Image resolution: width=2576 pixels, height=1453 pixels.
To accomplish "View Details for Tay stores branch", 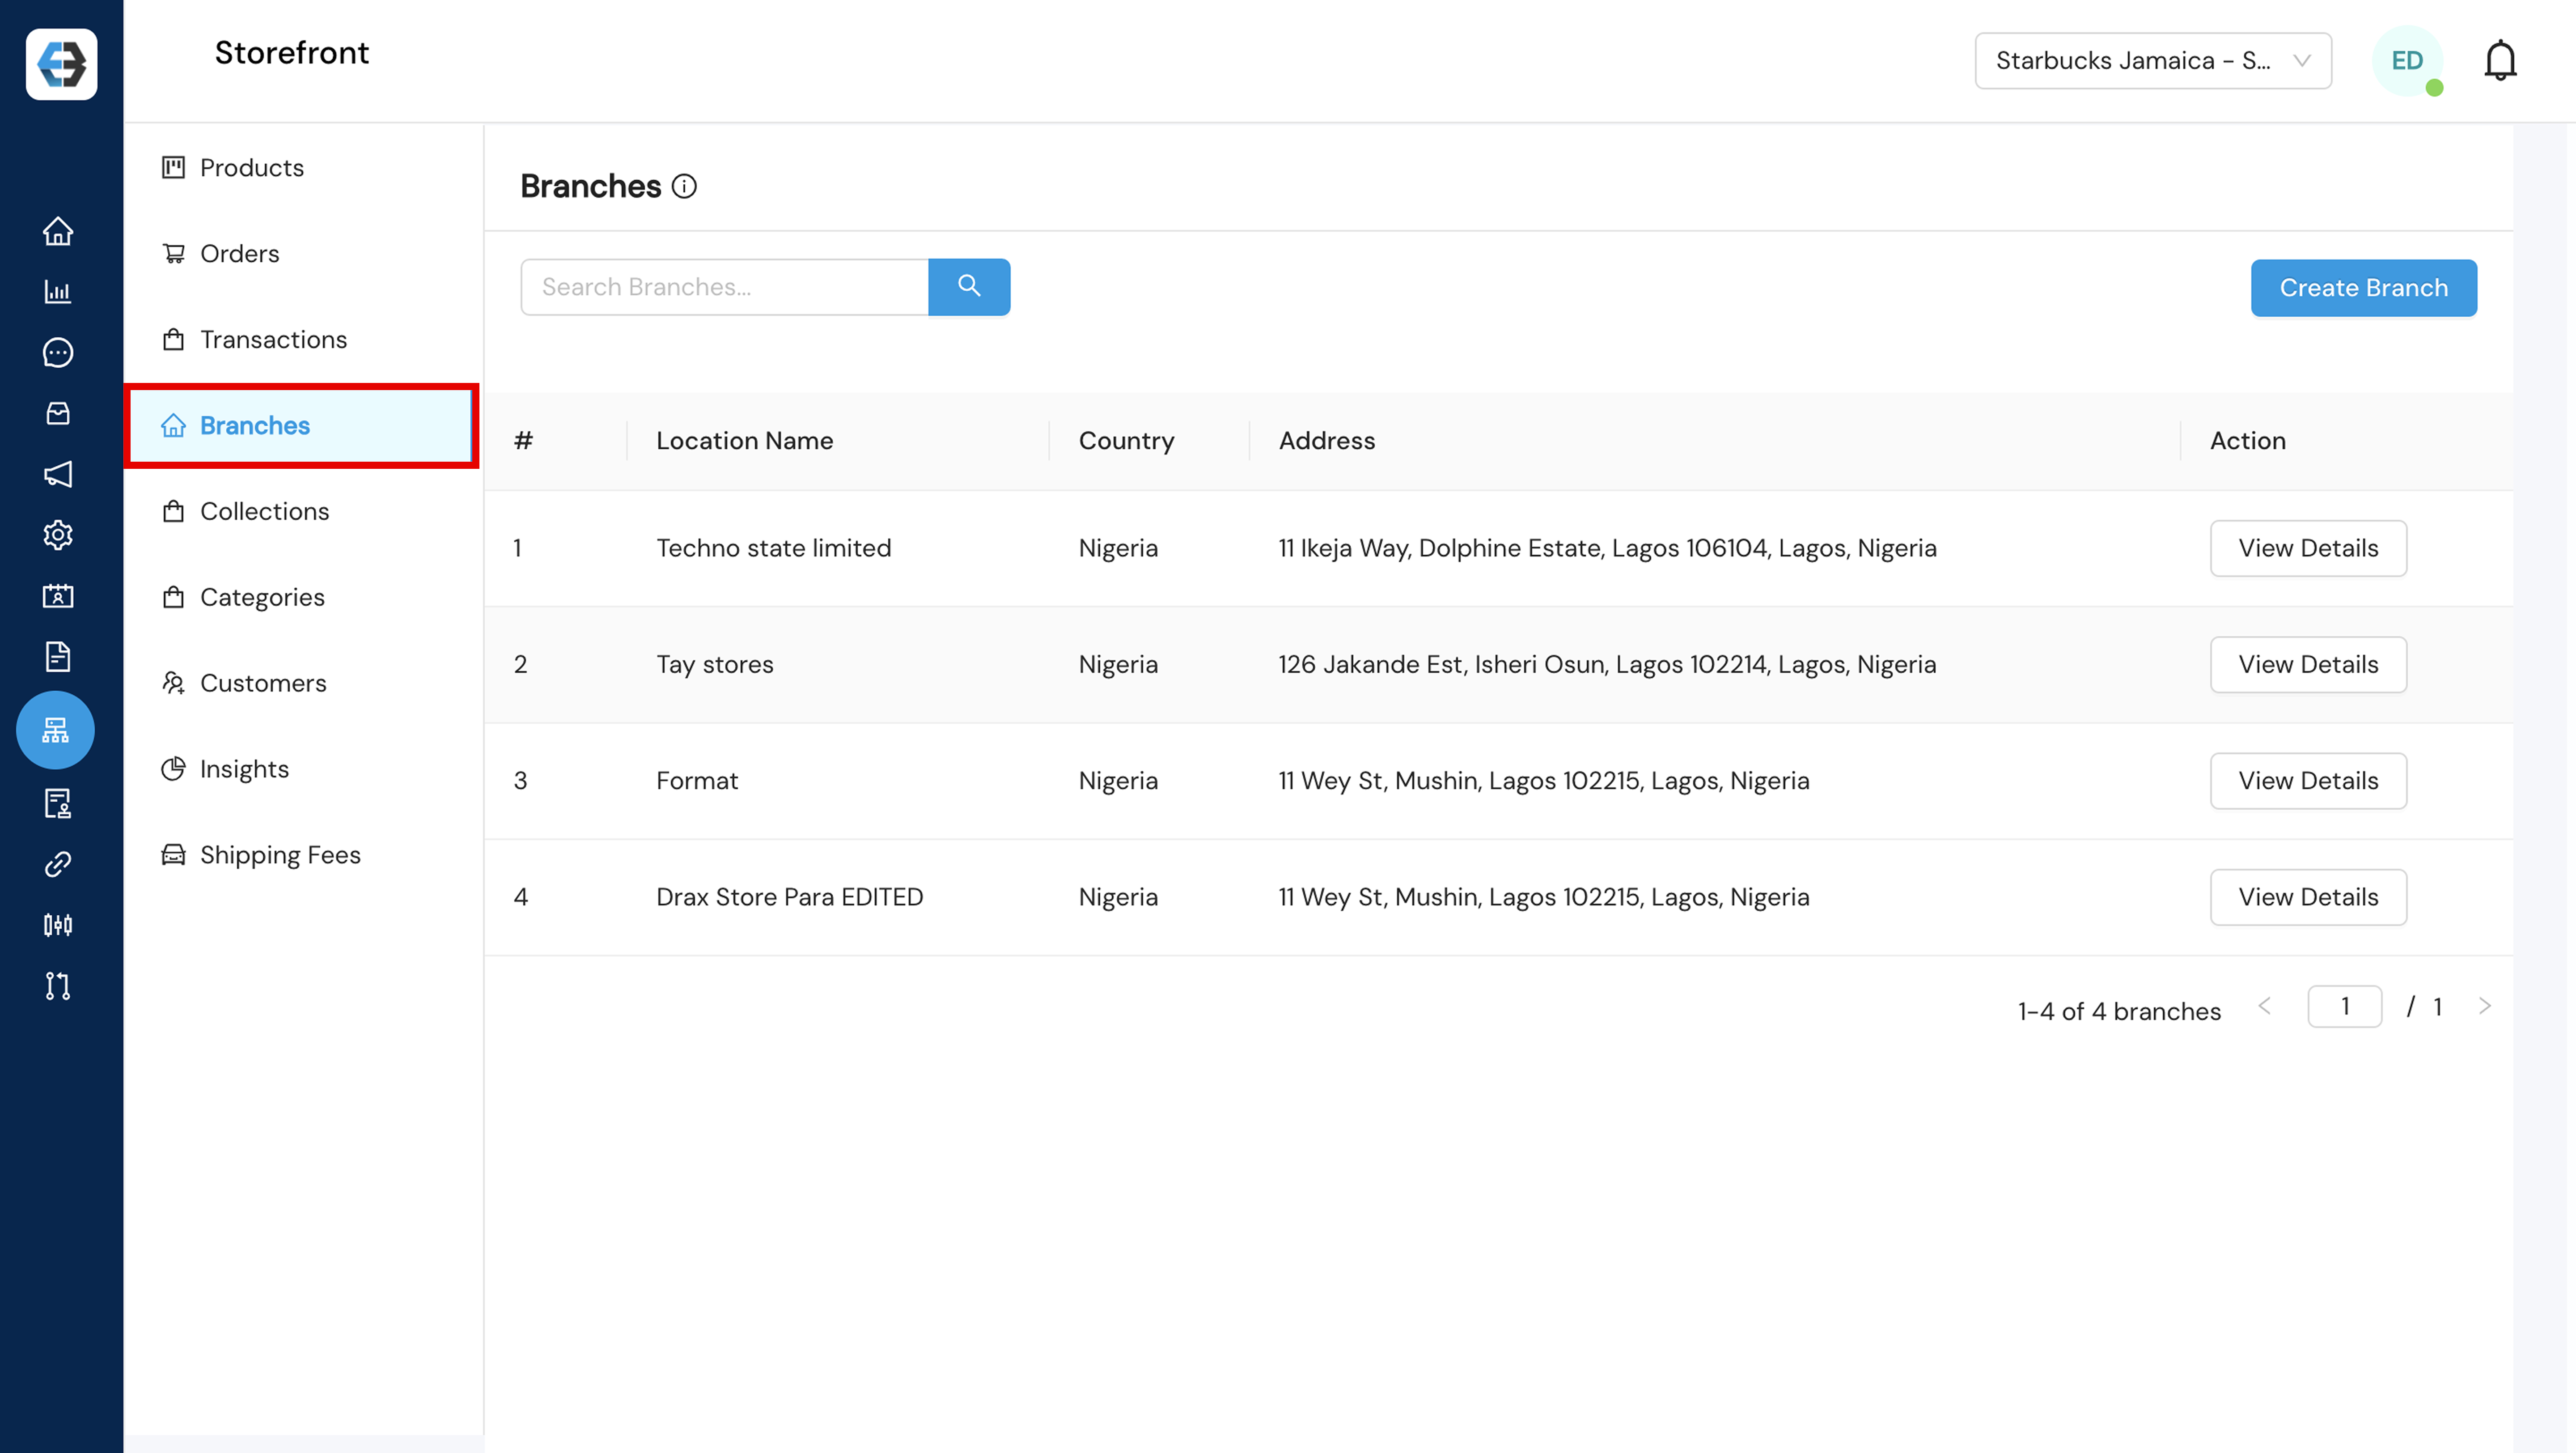I will tap(2307, 665).
